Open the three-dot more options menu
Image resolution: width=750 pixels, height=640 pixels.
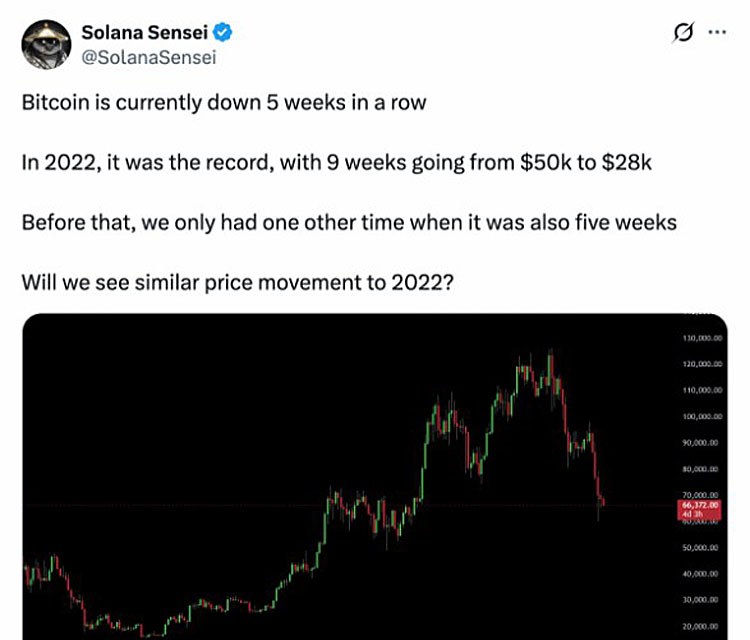pos(717,32)
